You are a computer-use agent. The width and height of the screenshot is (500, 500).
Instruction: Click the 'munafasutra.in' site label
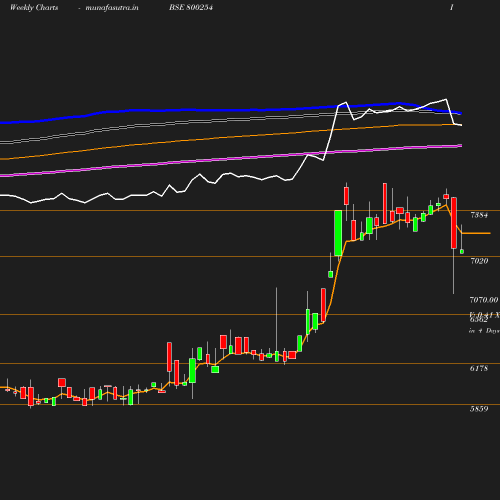[x=112, y=8]
